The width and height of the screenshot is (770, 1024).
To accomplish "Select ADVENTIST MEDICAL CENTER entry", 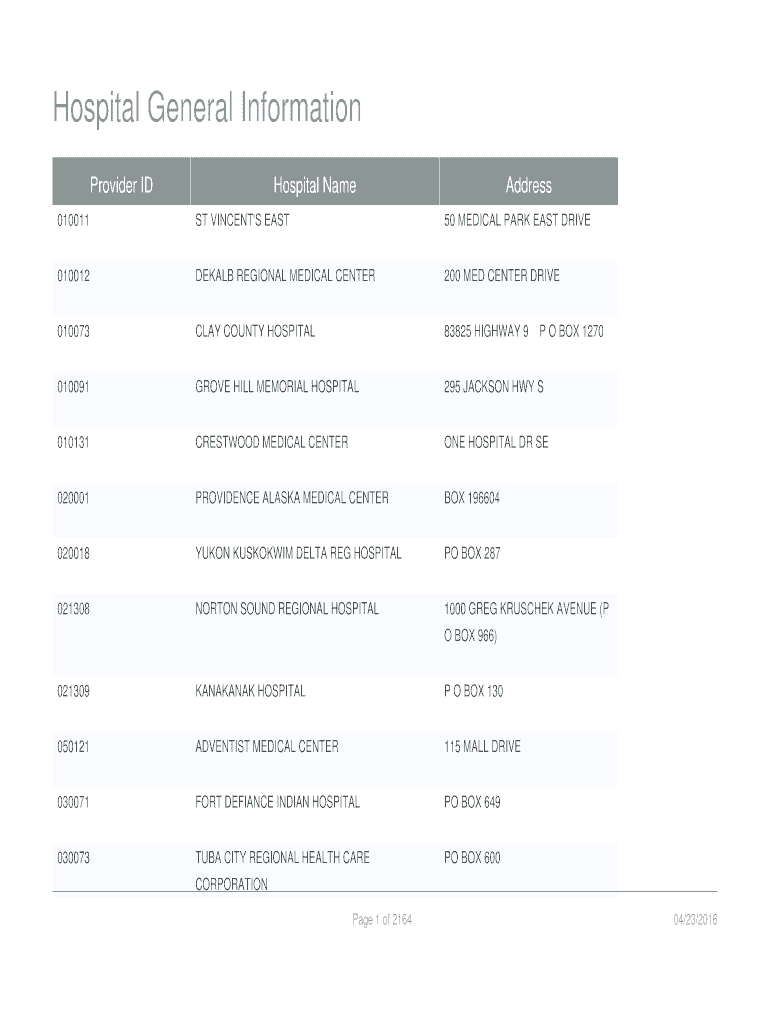I will pos(267,746).
